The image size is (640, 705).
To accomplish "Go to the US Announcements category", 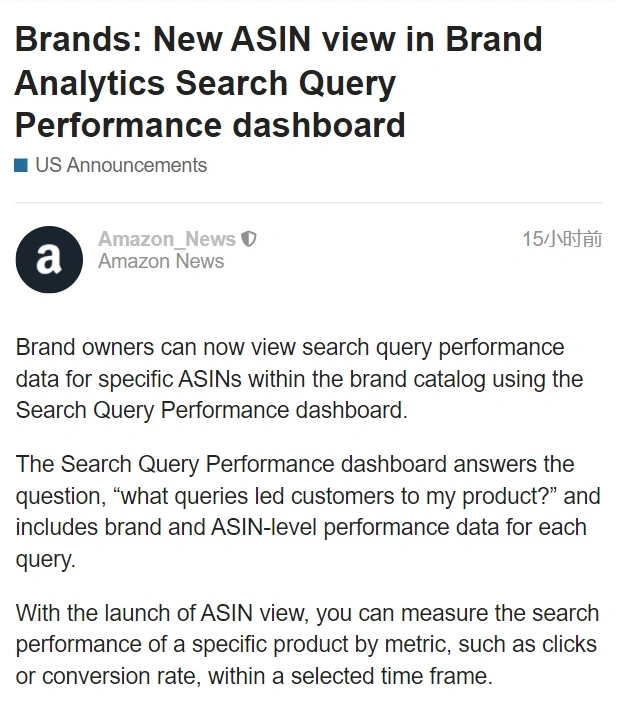I will 121,165.
